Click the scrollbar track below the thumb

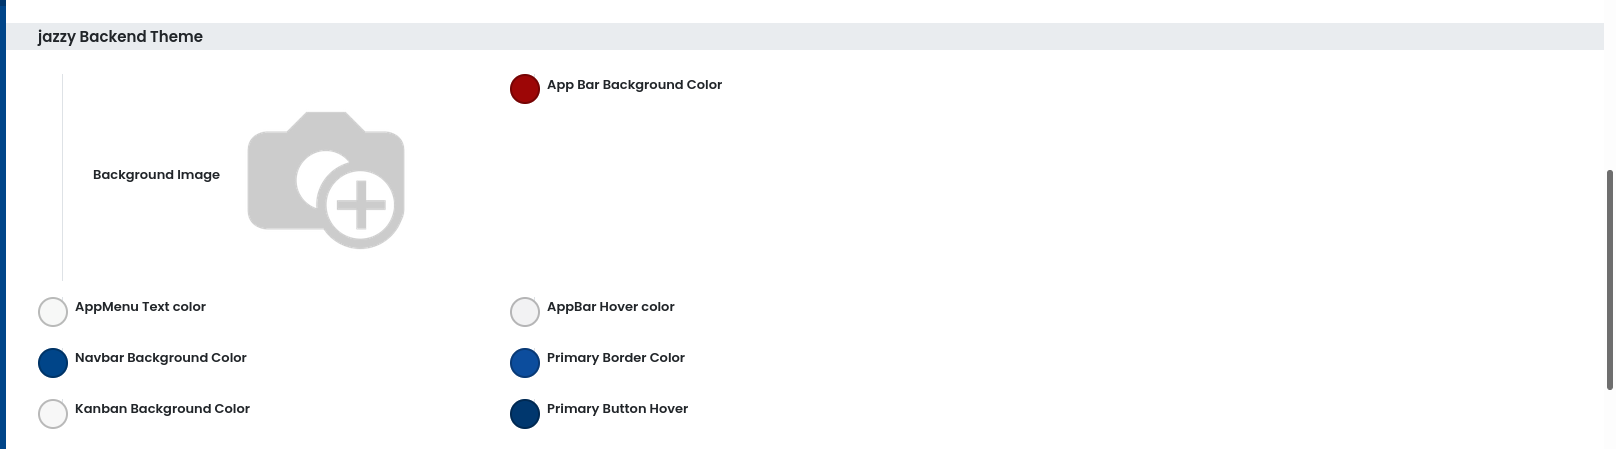click(1609, 420)
